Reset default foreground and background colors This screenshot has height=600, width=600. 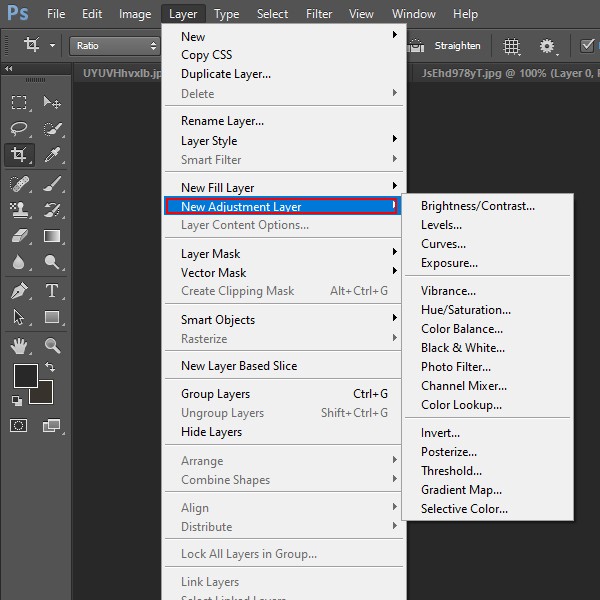[x=16, y=401]
